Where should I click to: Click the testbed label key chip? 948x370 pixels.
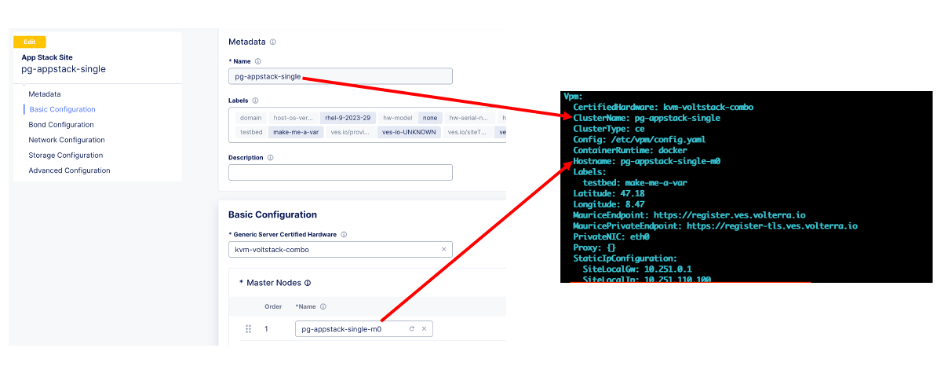[x=250, y=132]
